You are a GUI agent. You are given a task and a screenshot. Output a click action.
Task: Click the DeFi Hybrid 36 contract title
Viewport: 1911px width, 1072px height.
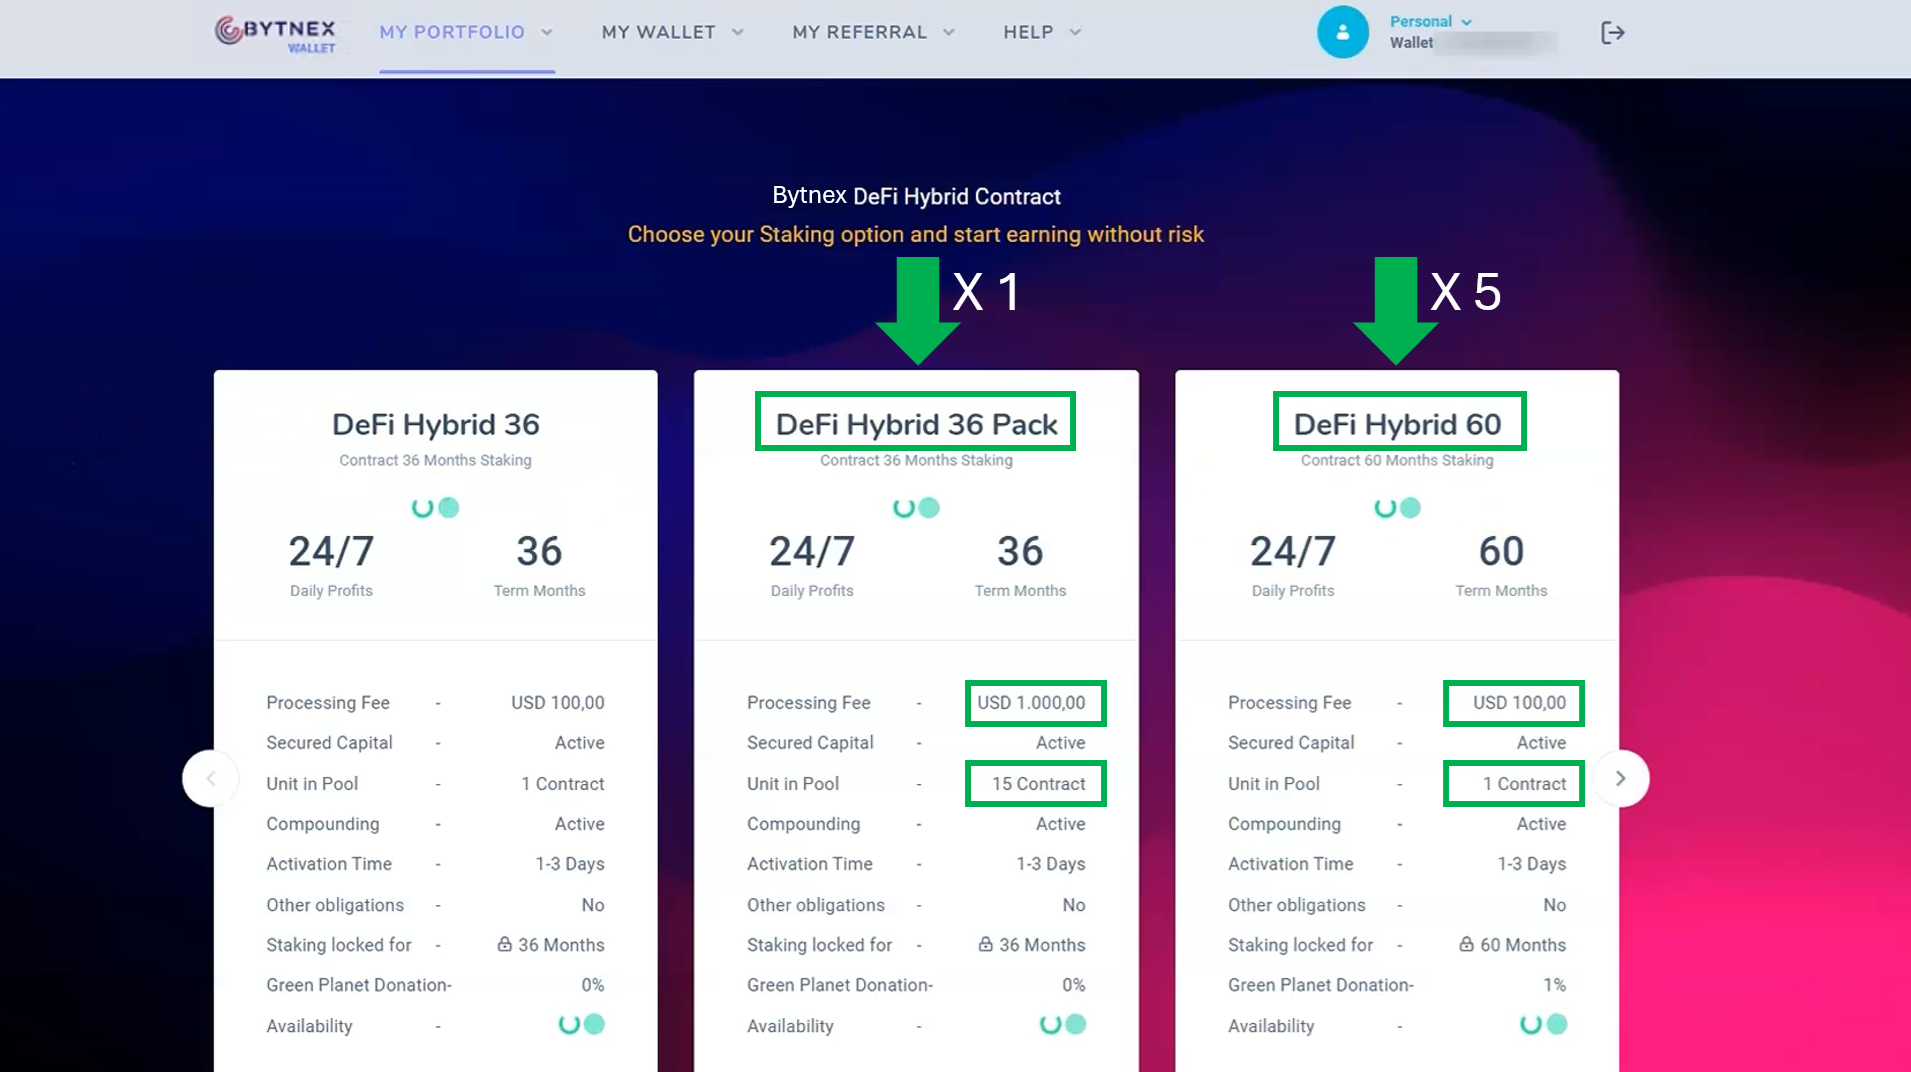[435, 424]
